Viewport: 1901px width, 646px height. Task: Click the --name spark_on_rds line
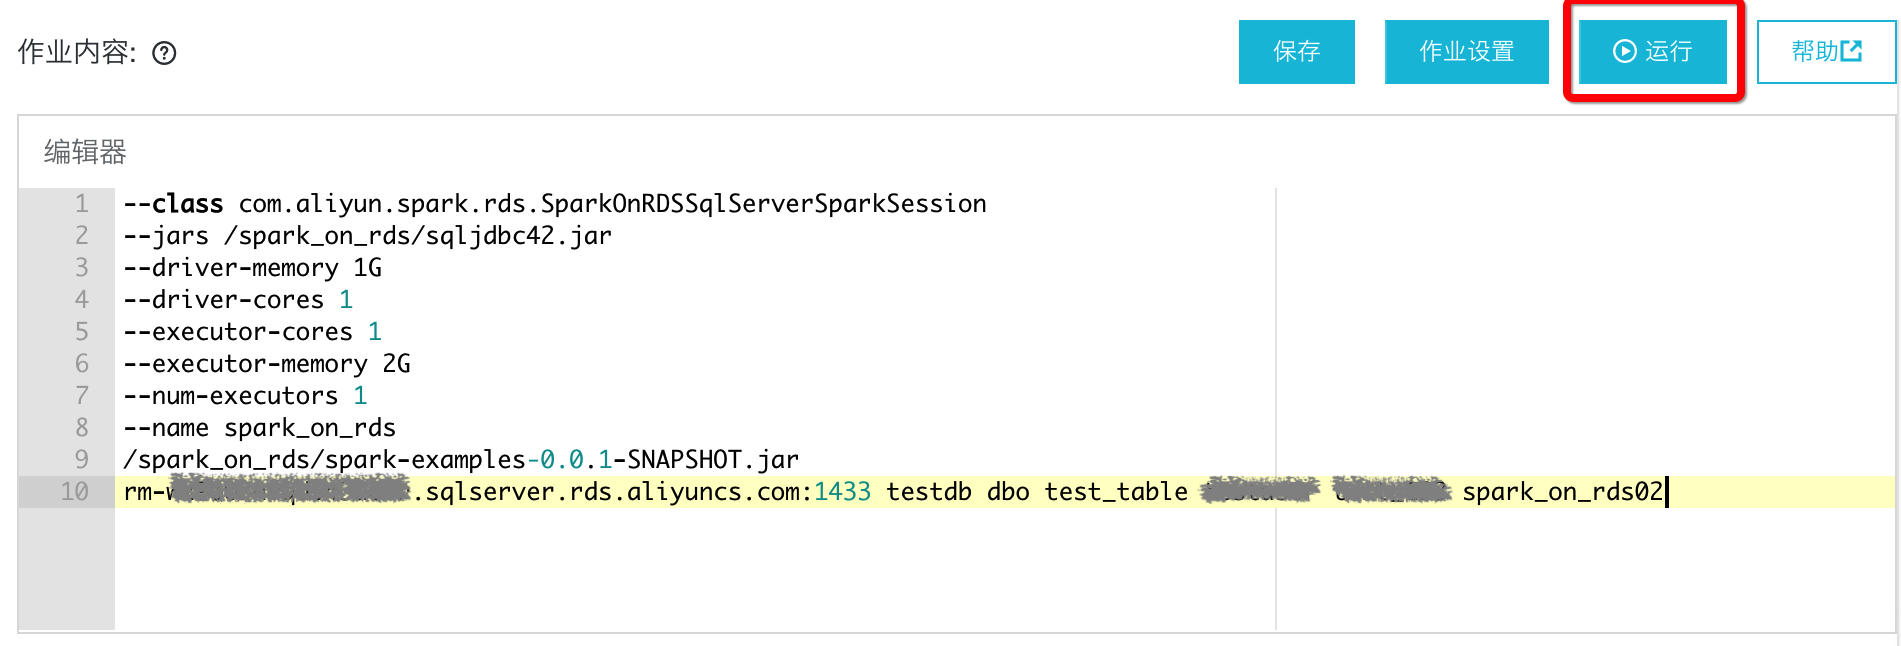click(x=260, y=428)
